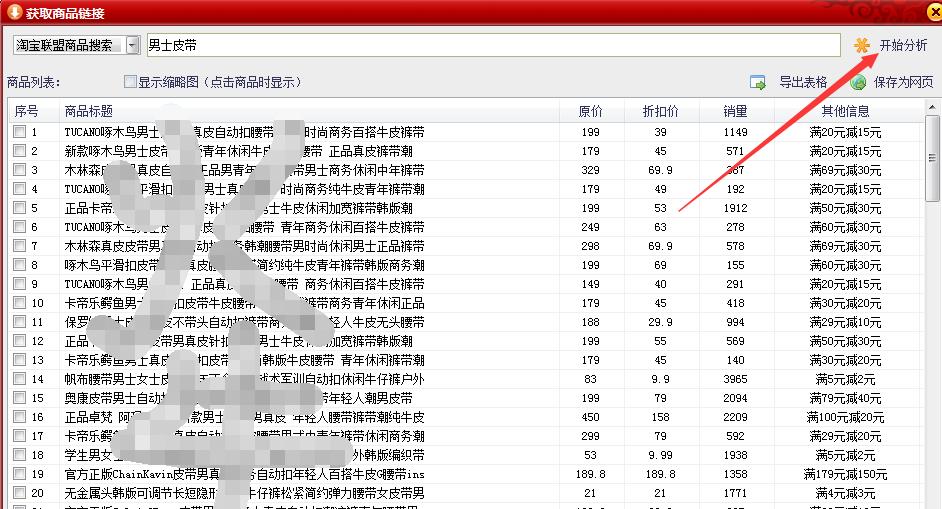This screenshot has height=509, width=942.
Task: Click sales value 2094 in row 15
Action: (735, 398)
